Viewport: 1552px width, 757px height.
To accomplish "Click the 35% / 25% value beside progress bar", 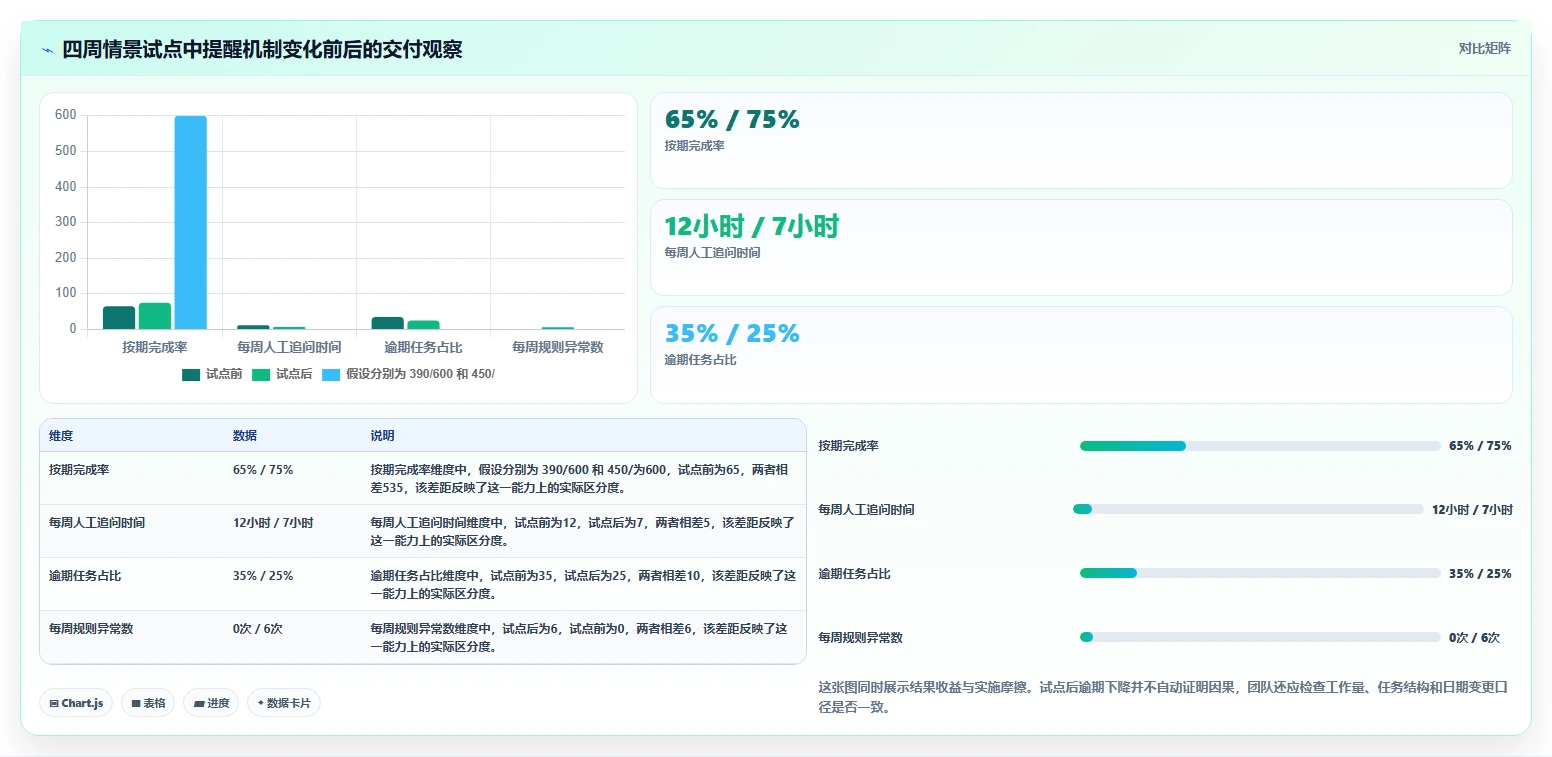I will [x=1480, y=574].
